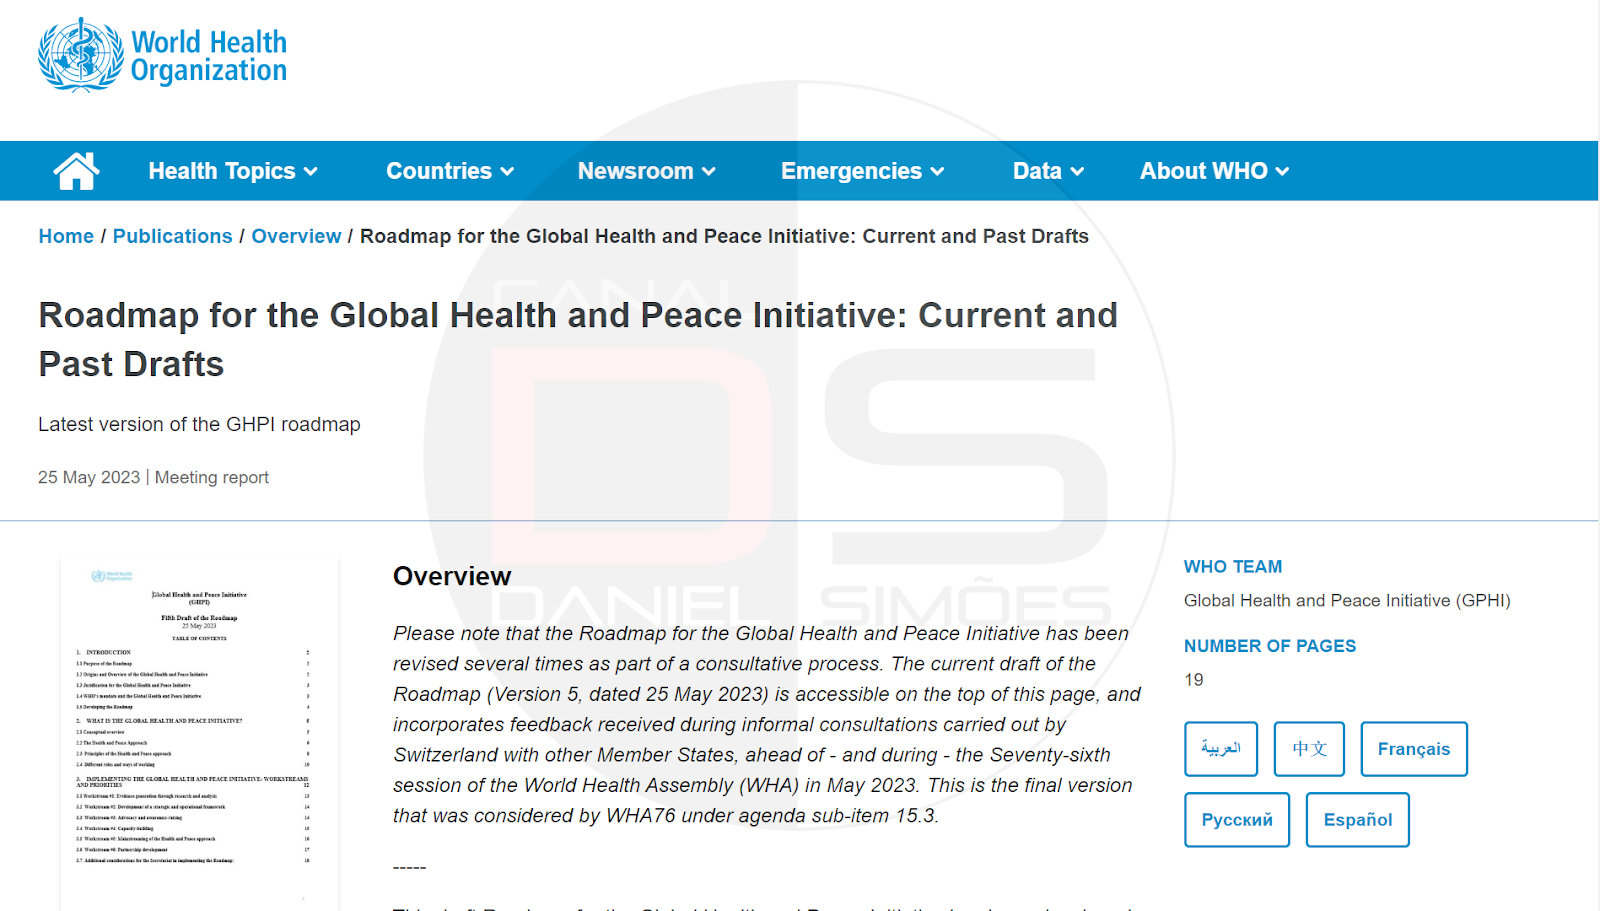This screenshot has height=911, width=1600.
Task: Click the current page title in the breadcrumb
Action: [724, 236]
